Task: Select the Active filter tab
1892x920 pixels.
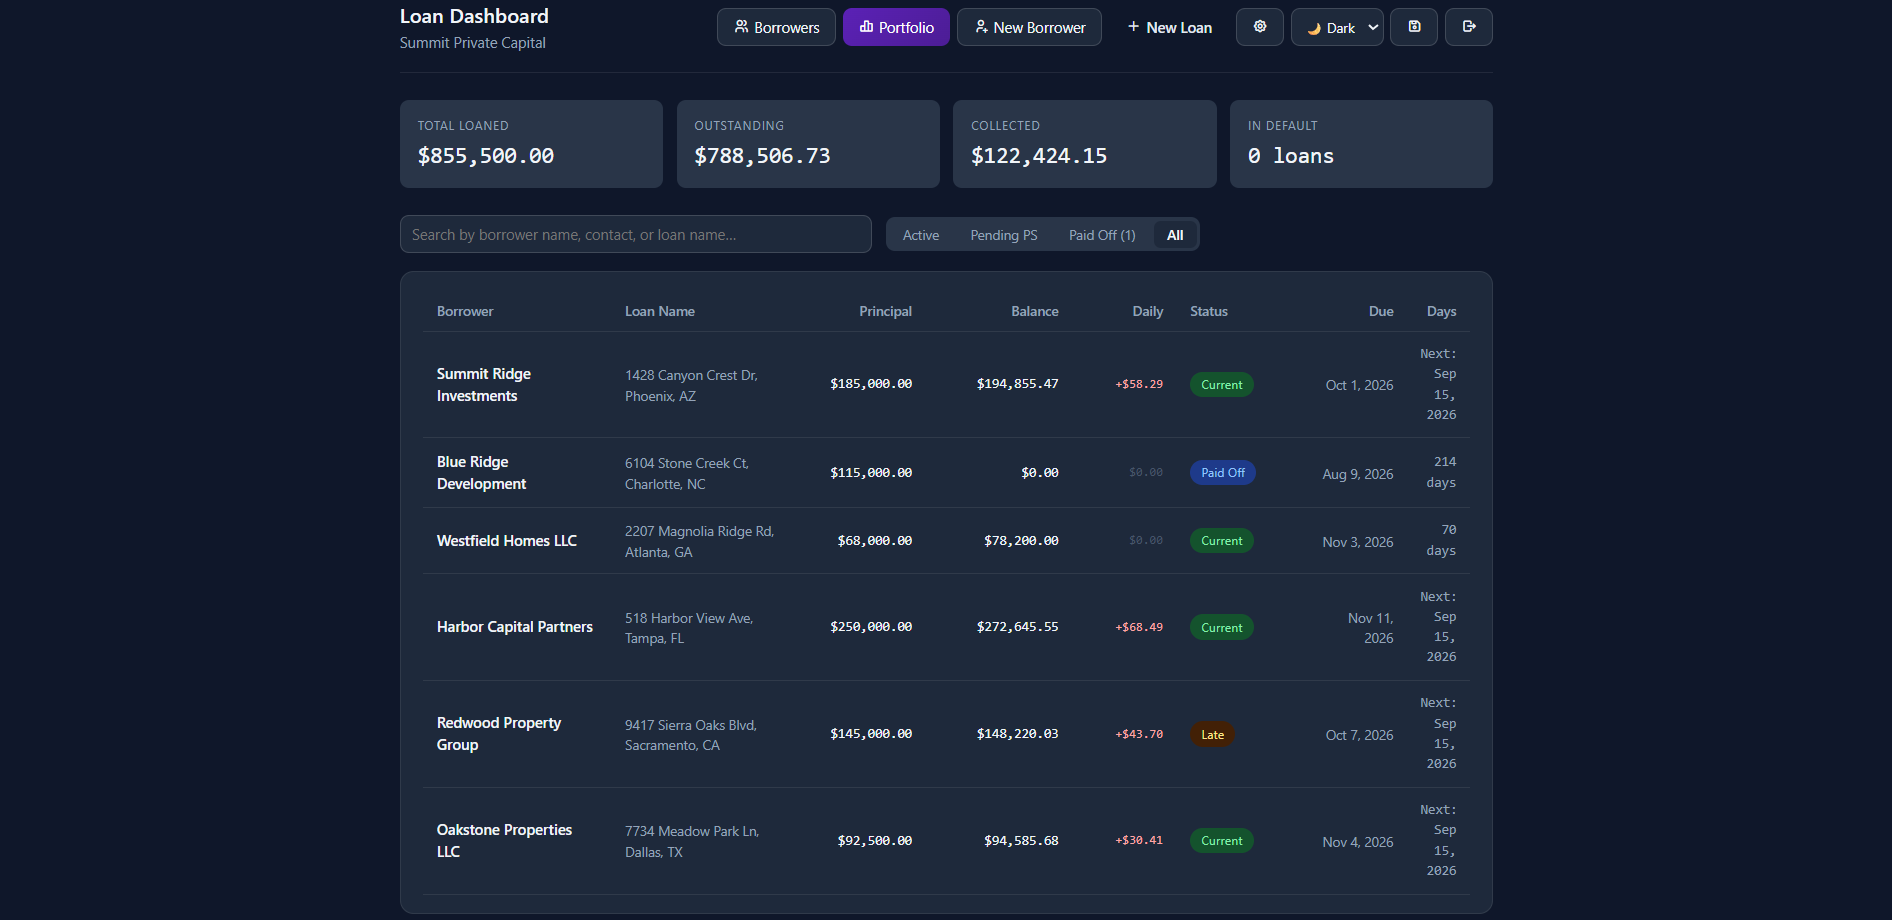Action: (920, 235)
